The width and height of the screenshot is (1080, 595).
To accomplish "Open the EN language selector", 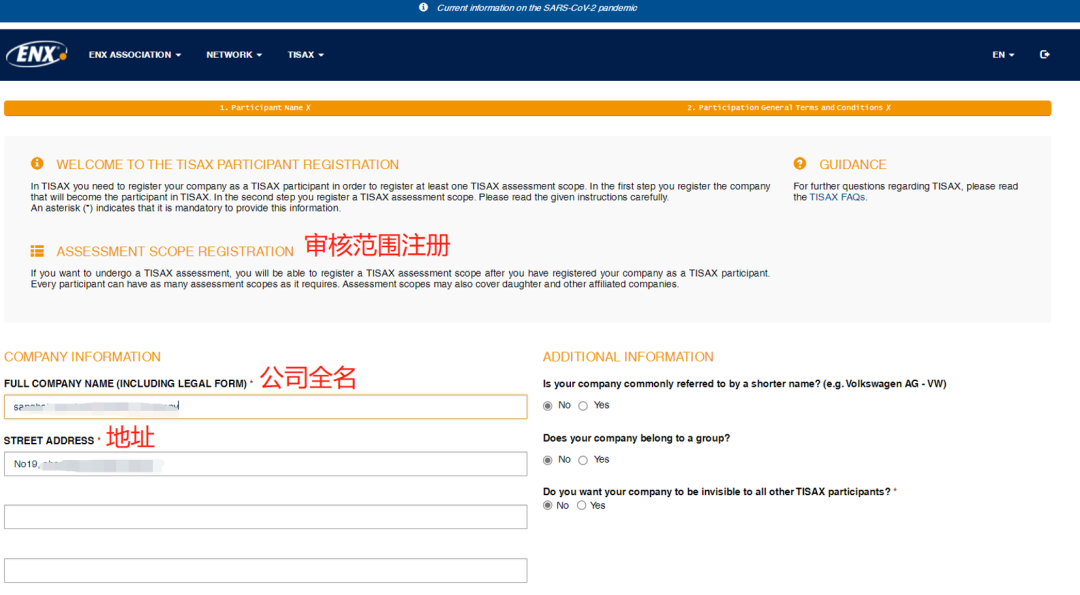I will point(1003,54).
